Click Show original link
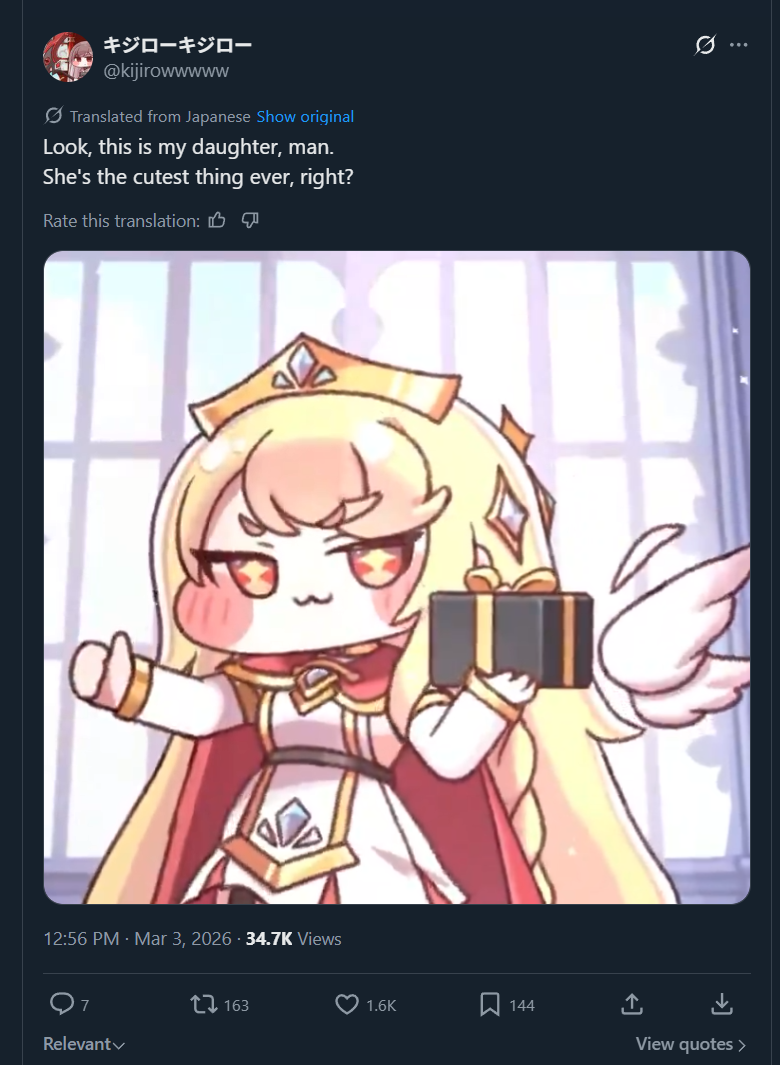 (x=305, y=117)
